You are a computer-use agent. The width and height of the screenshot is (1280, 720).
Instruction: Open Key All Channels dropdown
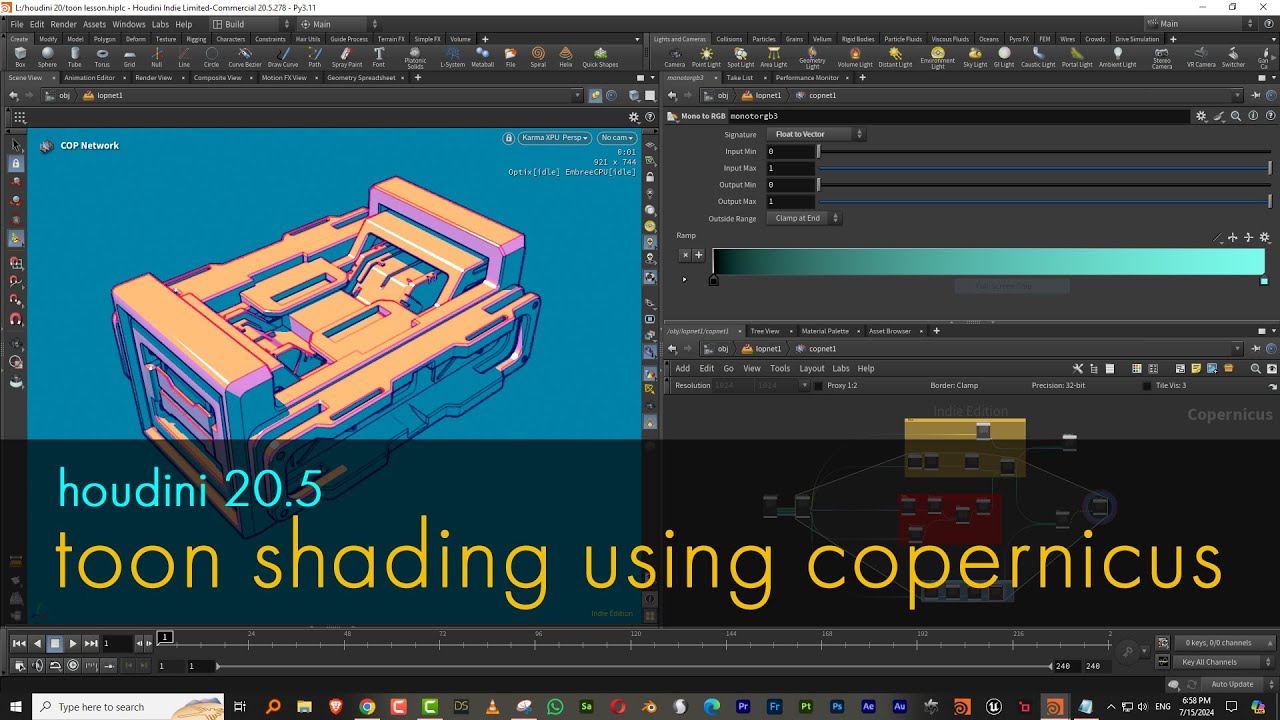[1224, 662]
